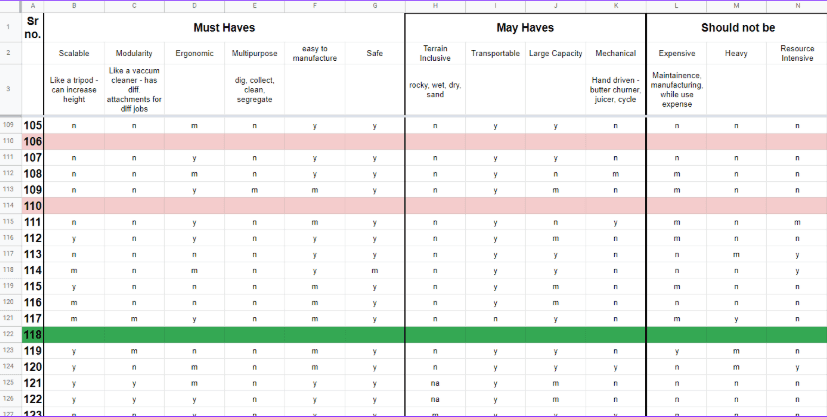Click Safe value 'm' in row 114
This screenshot has width=827, height=417.
point(374,270)
